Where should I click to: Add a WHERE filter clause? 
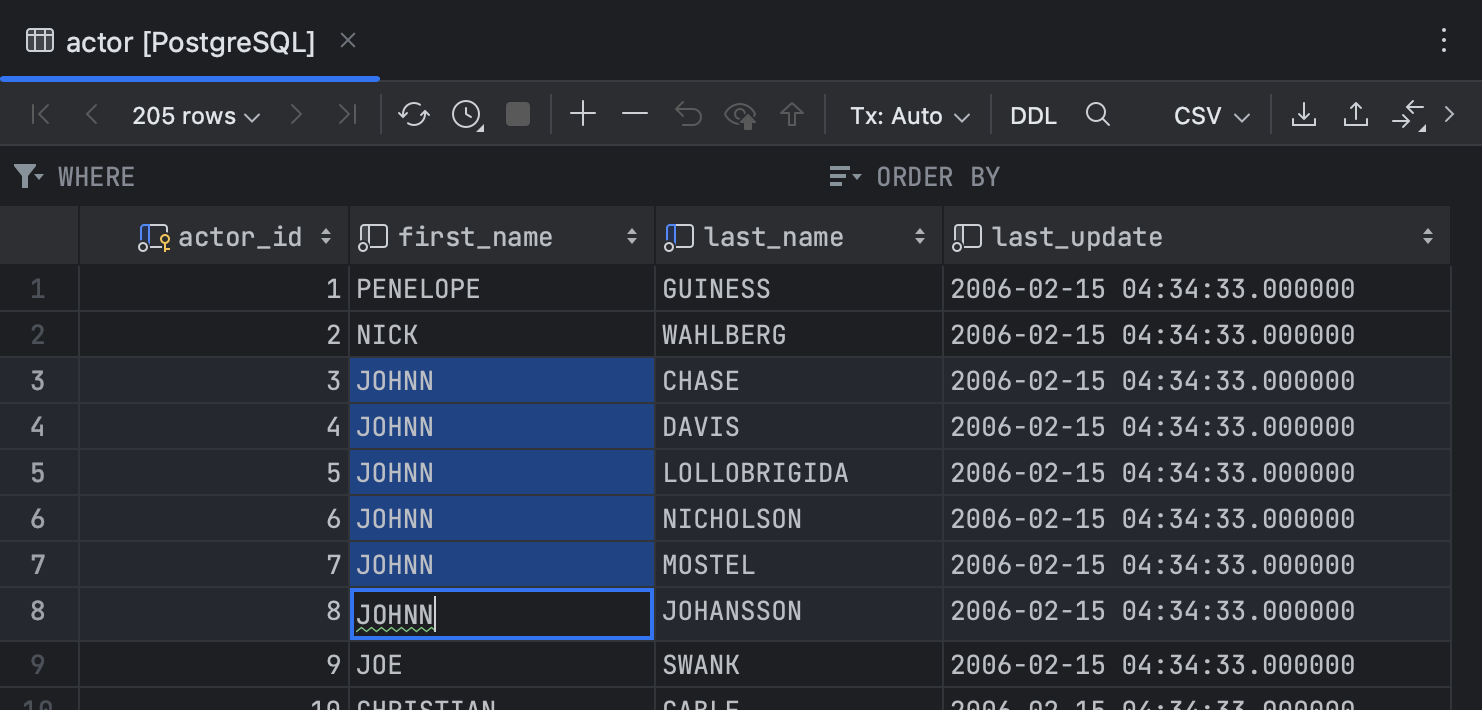pyautogui.click(x=95, y=176)
